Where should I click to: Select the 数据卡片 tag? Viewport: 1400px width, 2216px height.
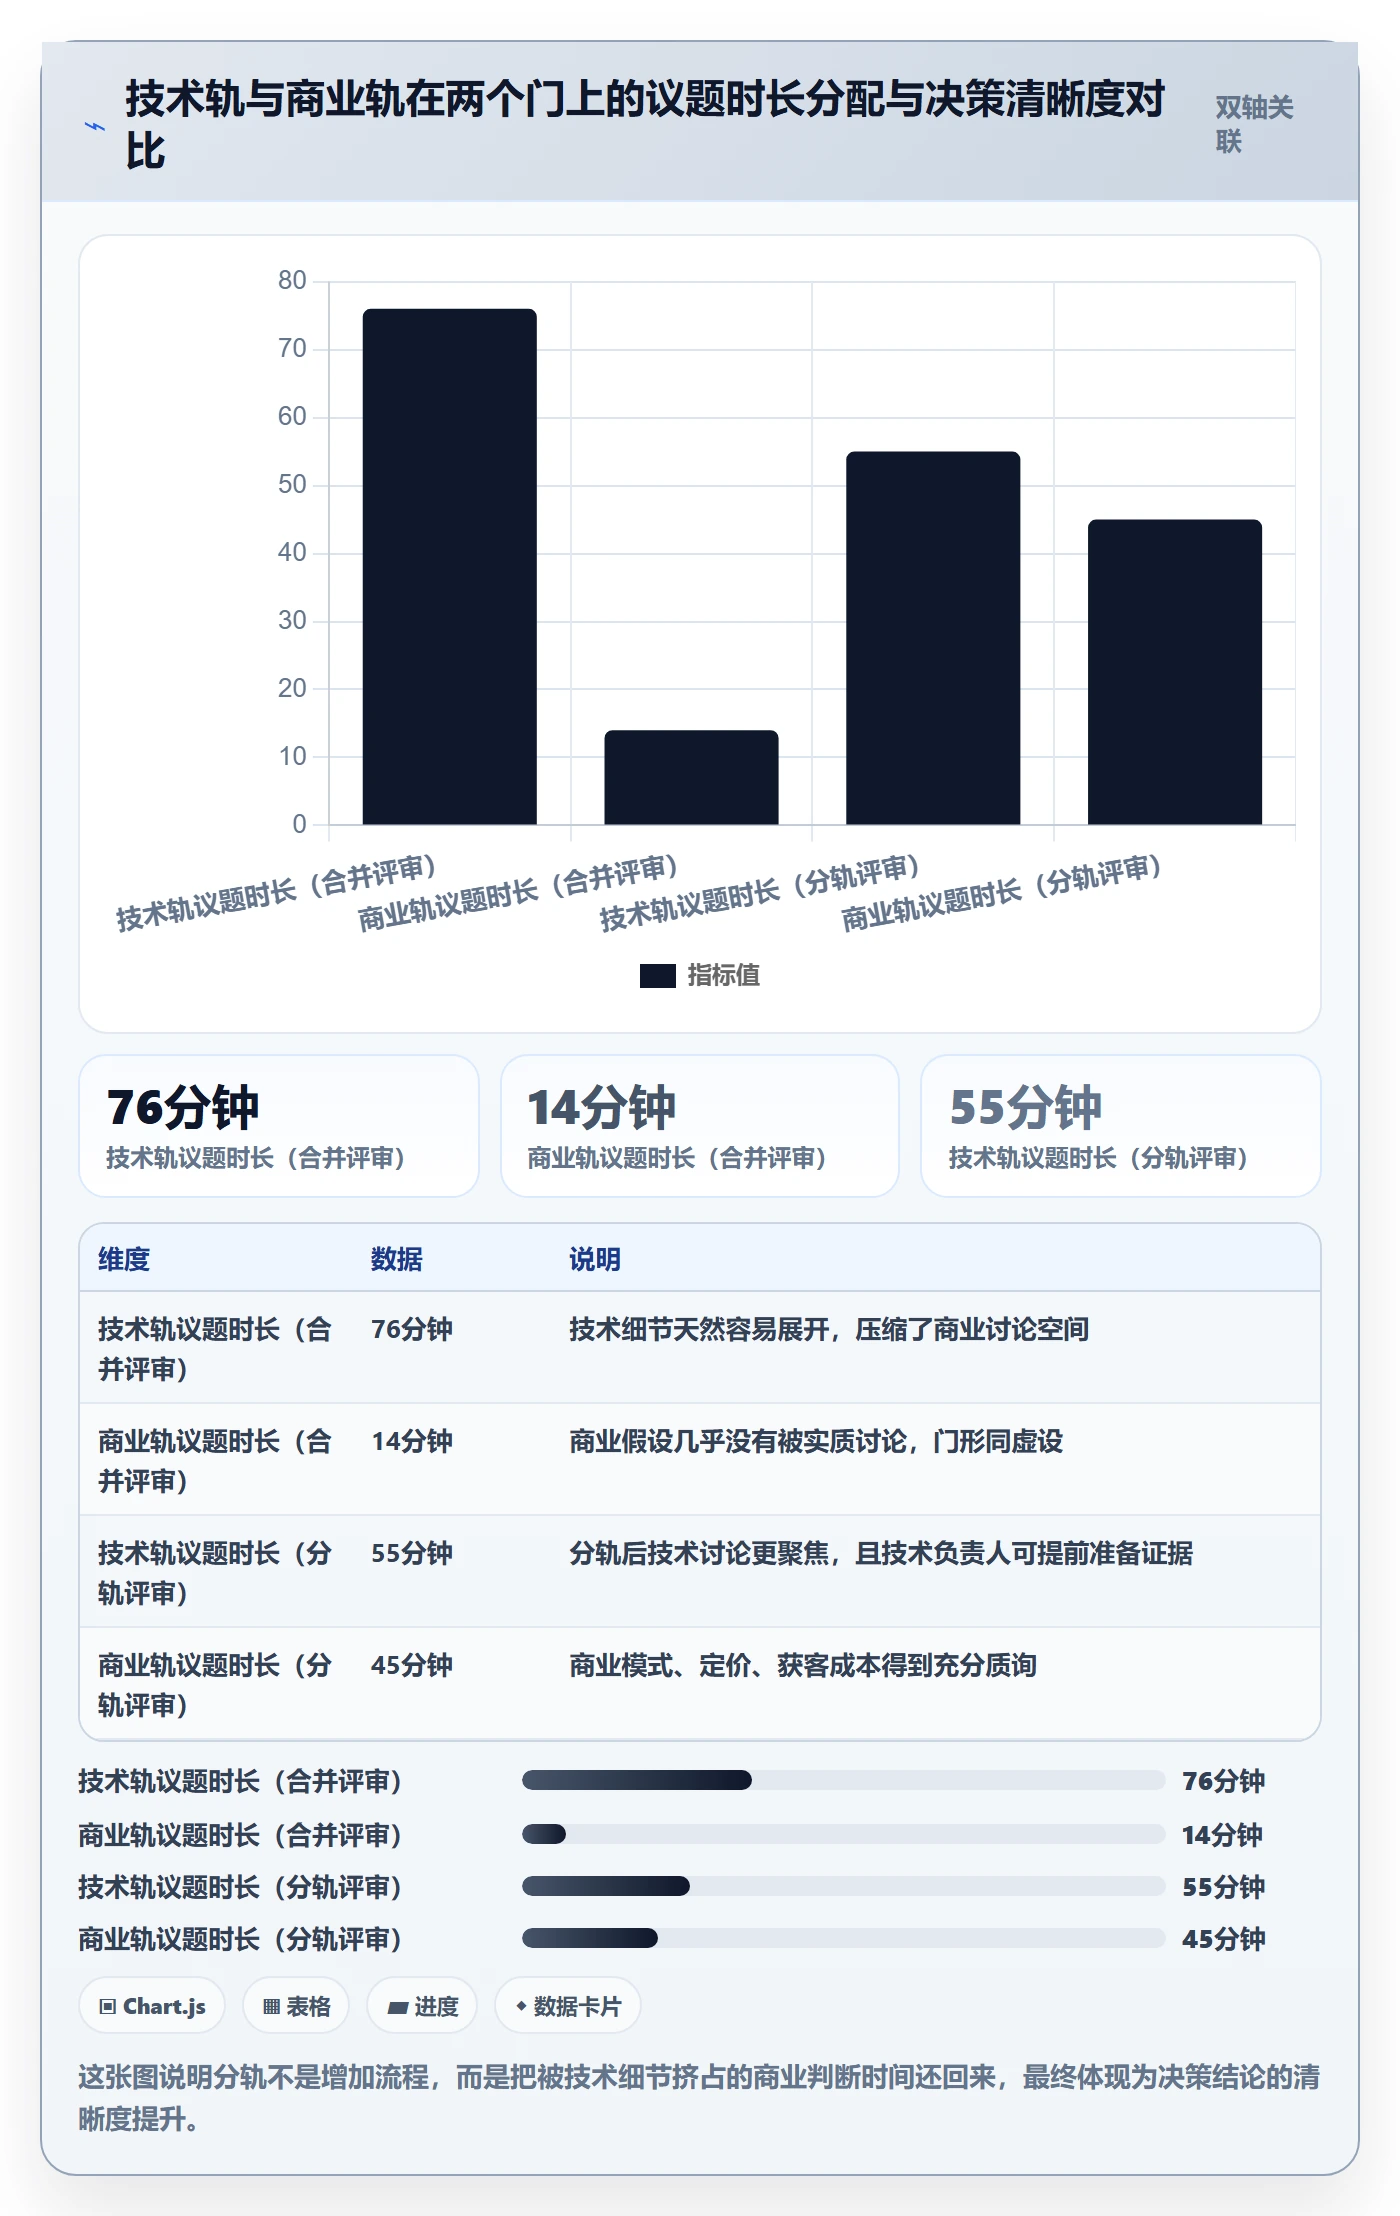pyautogui.click(x=567, y=2005)
